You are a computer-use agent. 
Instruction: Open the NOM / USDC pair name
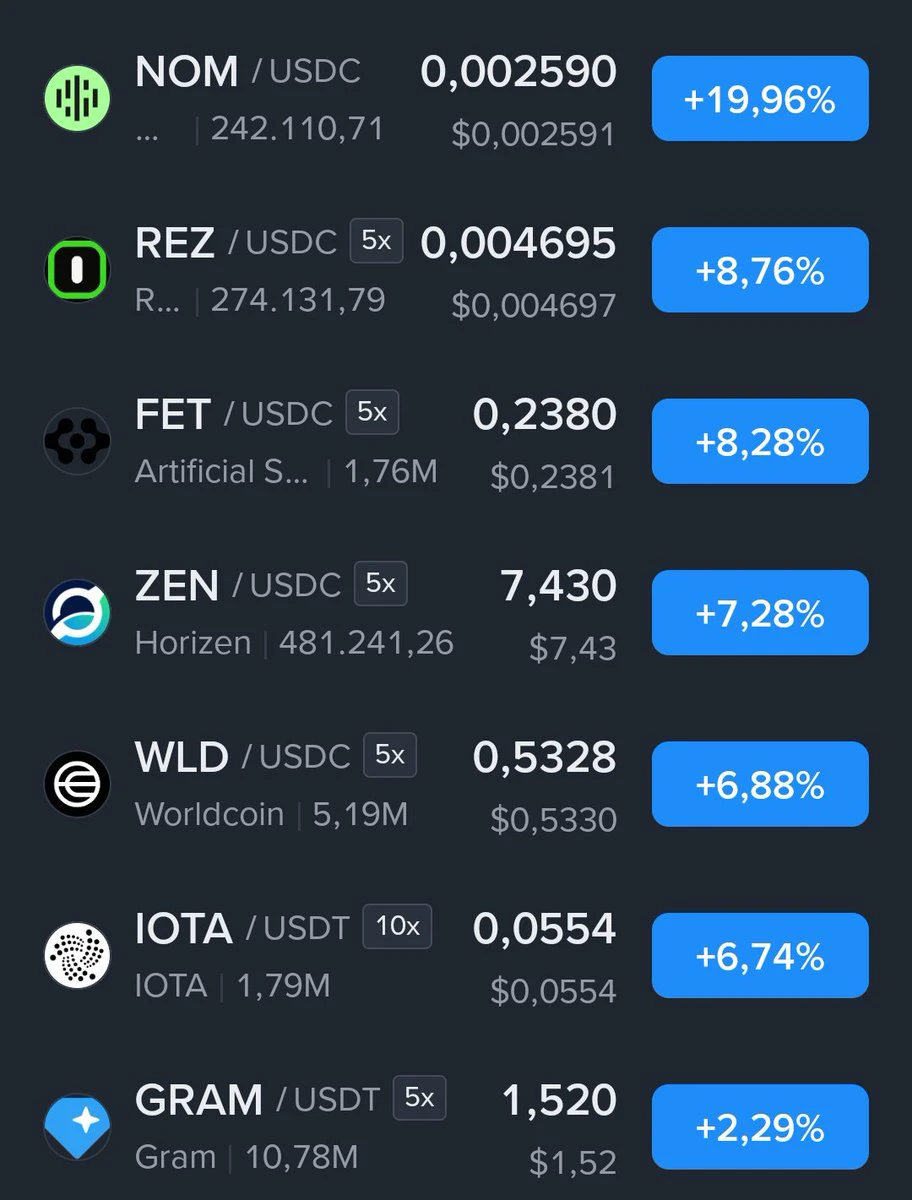pyautogui.click(x=248, y=71)
